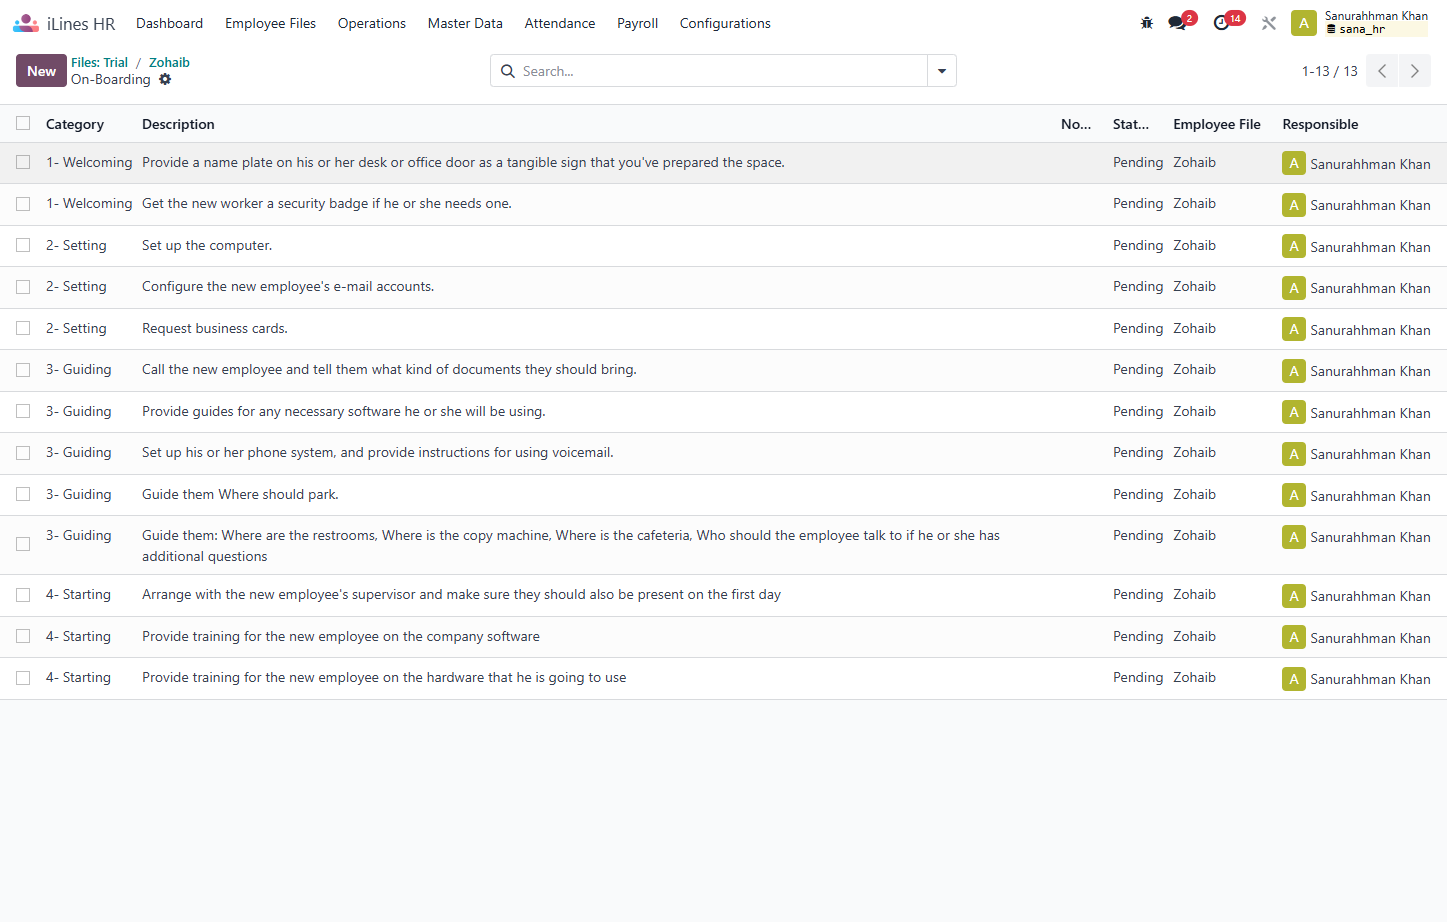Go to the previous page arrow
The image size is (1447, 922).
1382,71
